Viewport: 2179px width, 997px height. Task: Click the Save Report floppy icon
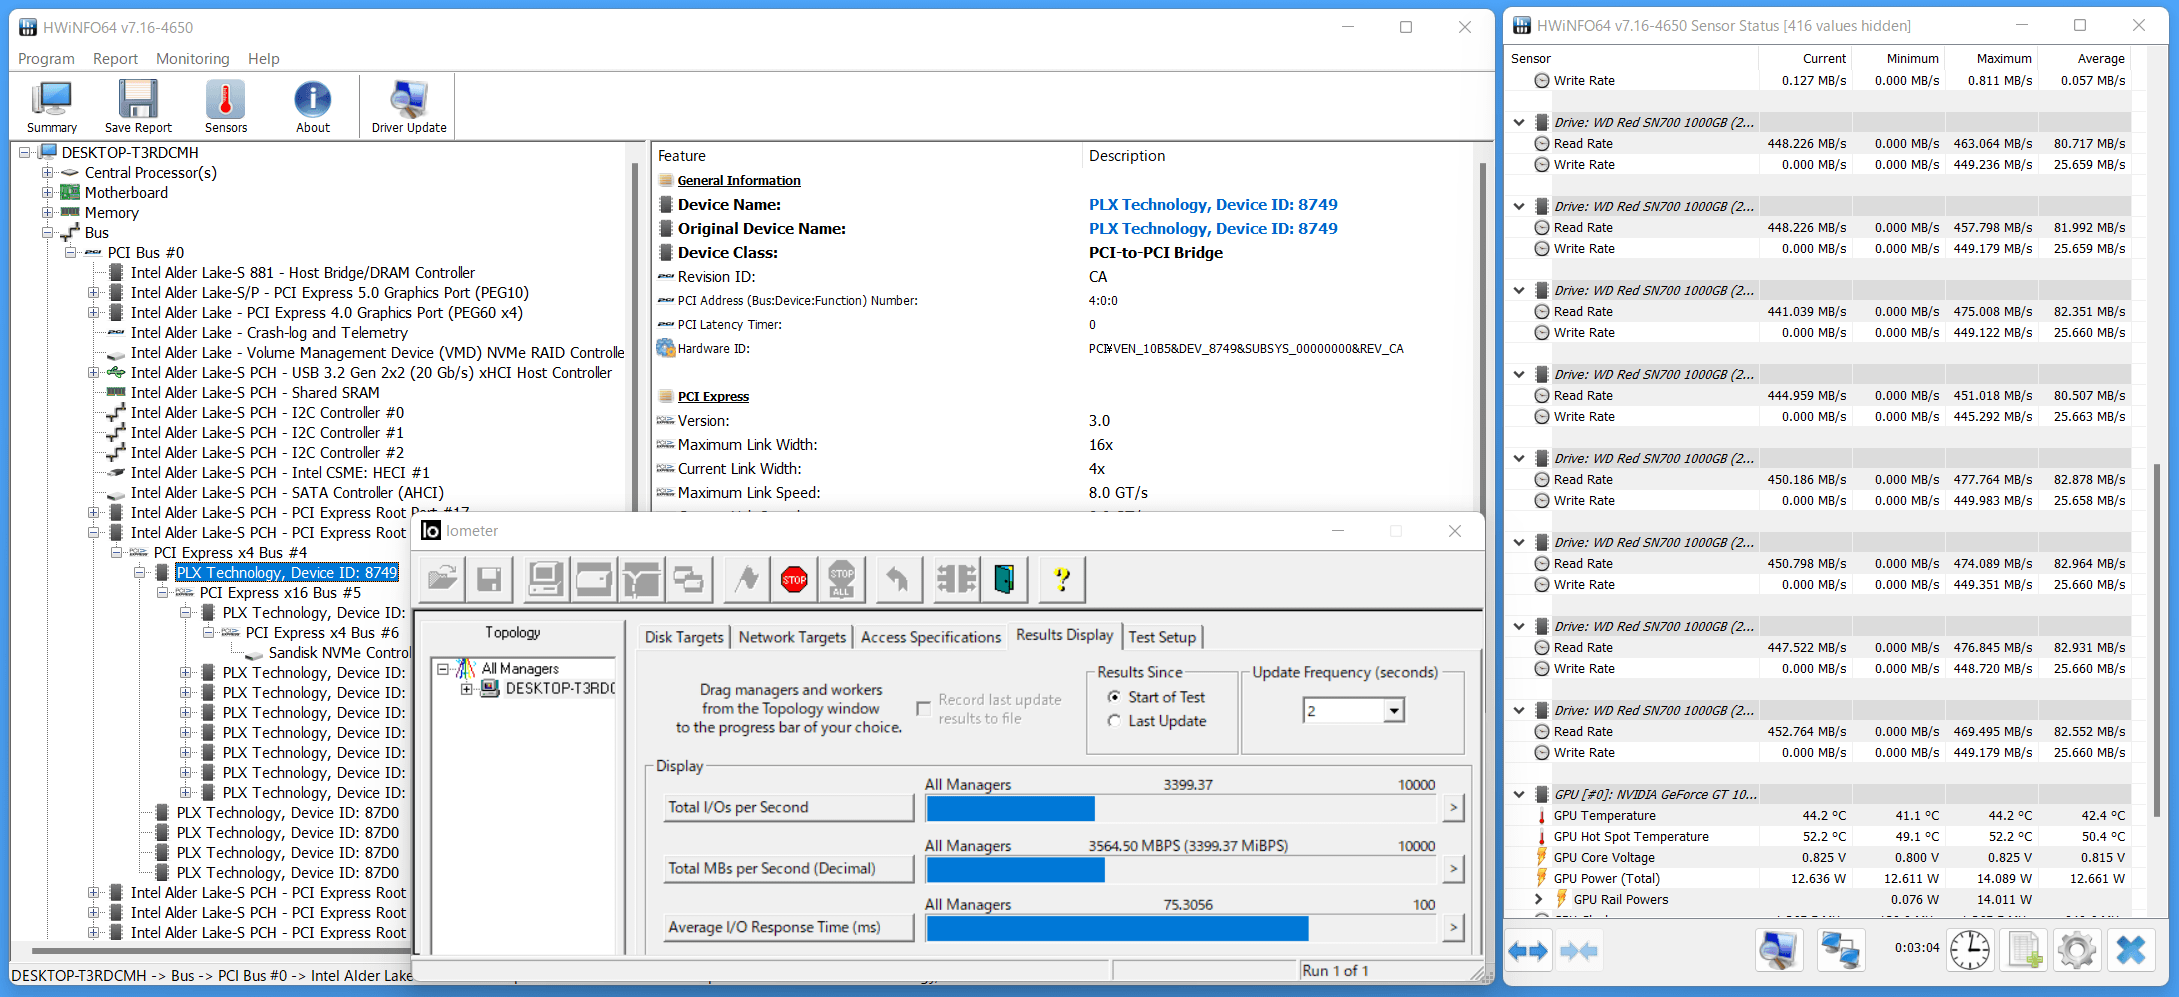[138, 107]
